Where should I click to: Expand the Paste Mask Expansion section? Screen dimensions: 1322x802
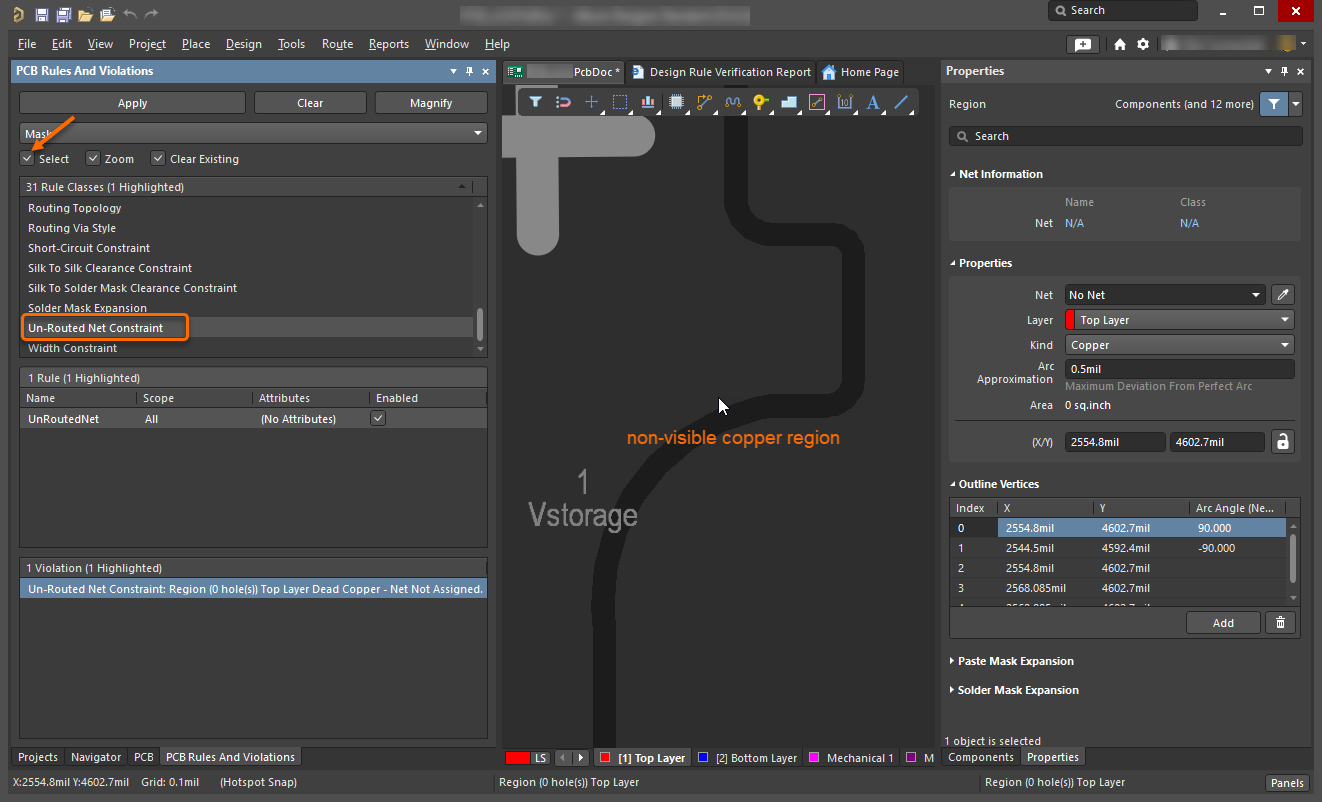click(x=1015, y=661)
